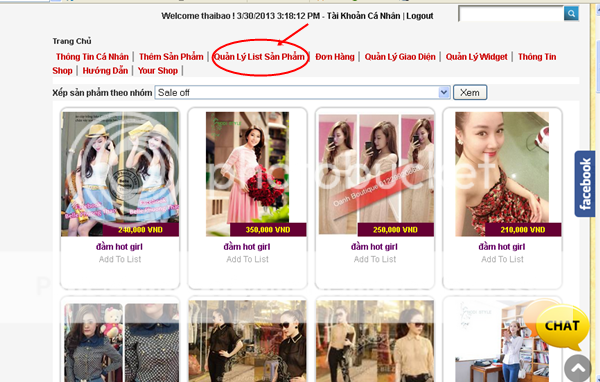600x382 pixels.
Task: Open the polka-dot shirt product thumbnail
Action: (121, 342)
